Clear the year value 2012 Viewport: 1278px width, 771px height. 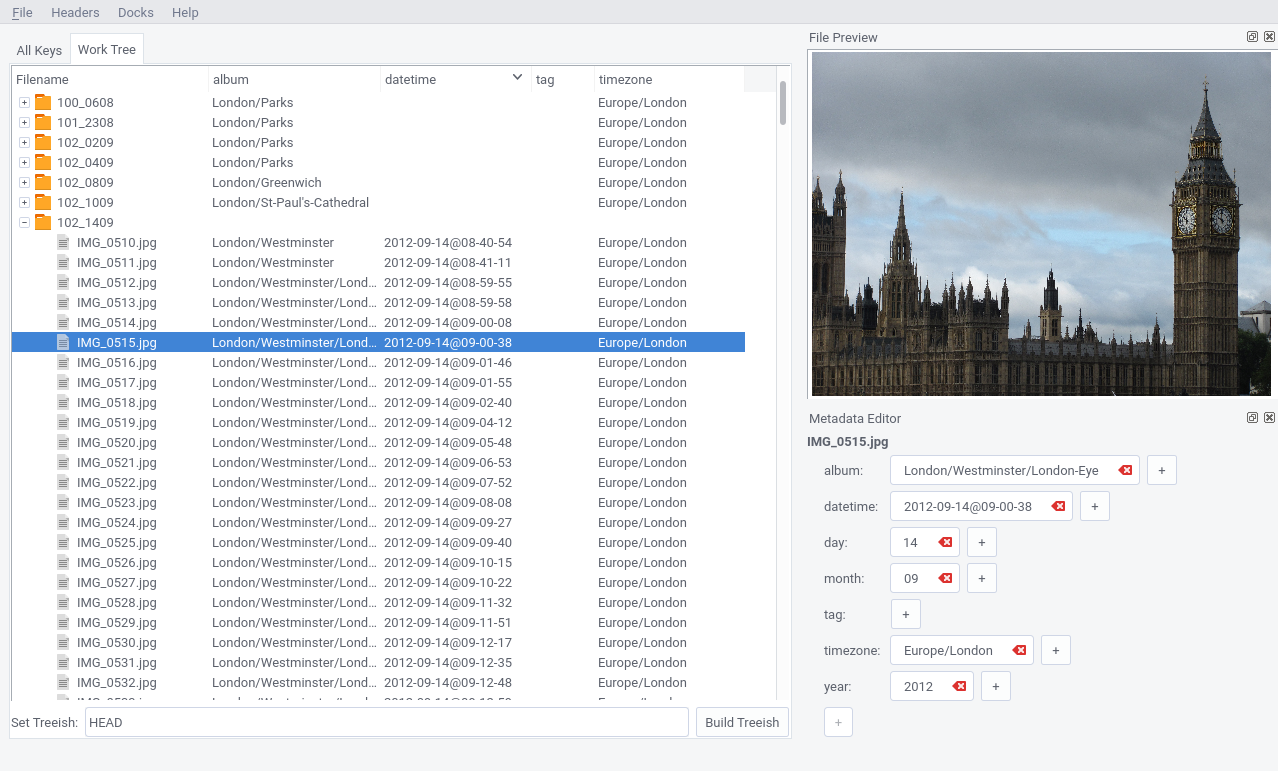coord(959,686)
